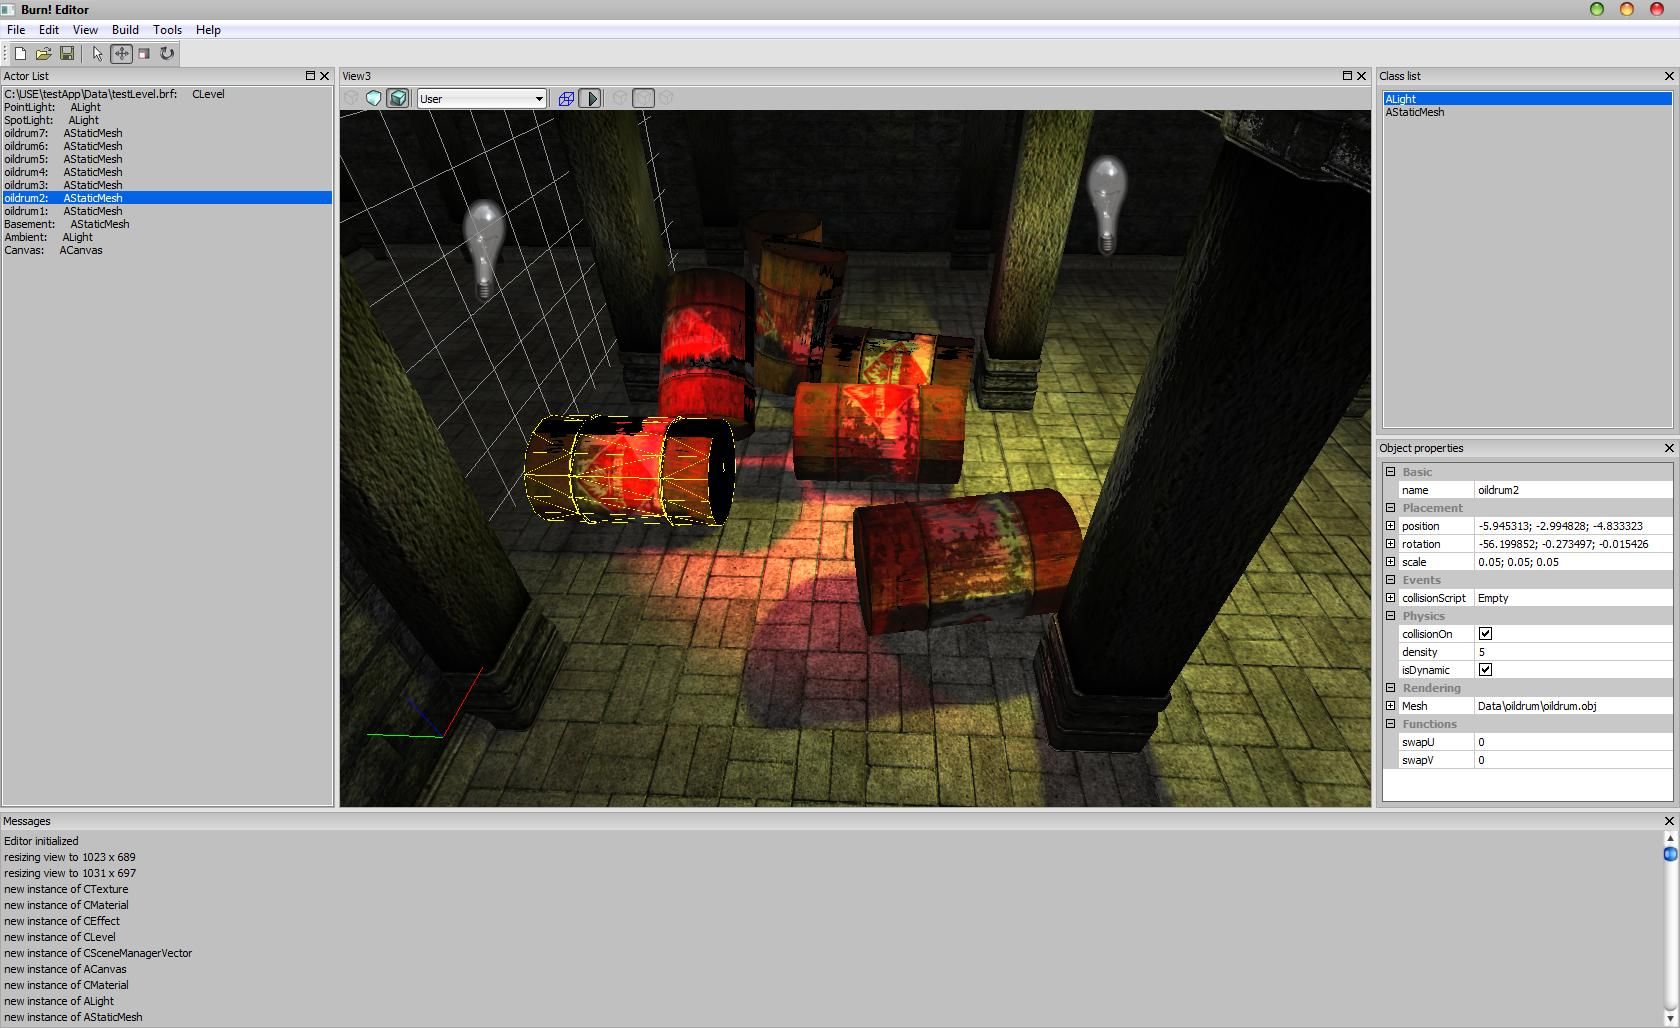Select the move tool
Image resolution: width=1680 pixels, height=1029 pixels.
(120, 54)
